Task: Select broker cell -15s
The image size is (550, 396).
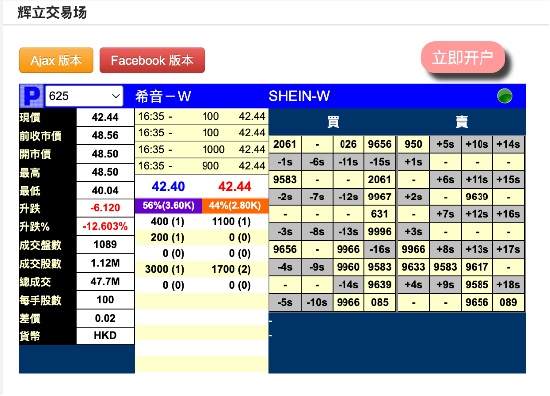Action: click(380, 162)
